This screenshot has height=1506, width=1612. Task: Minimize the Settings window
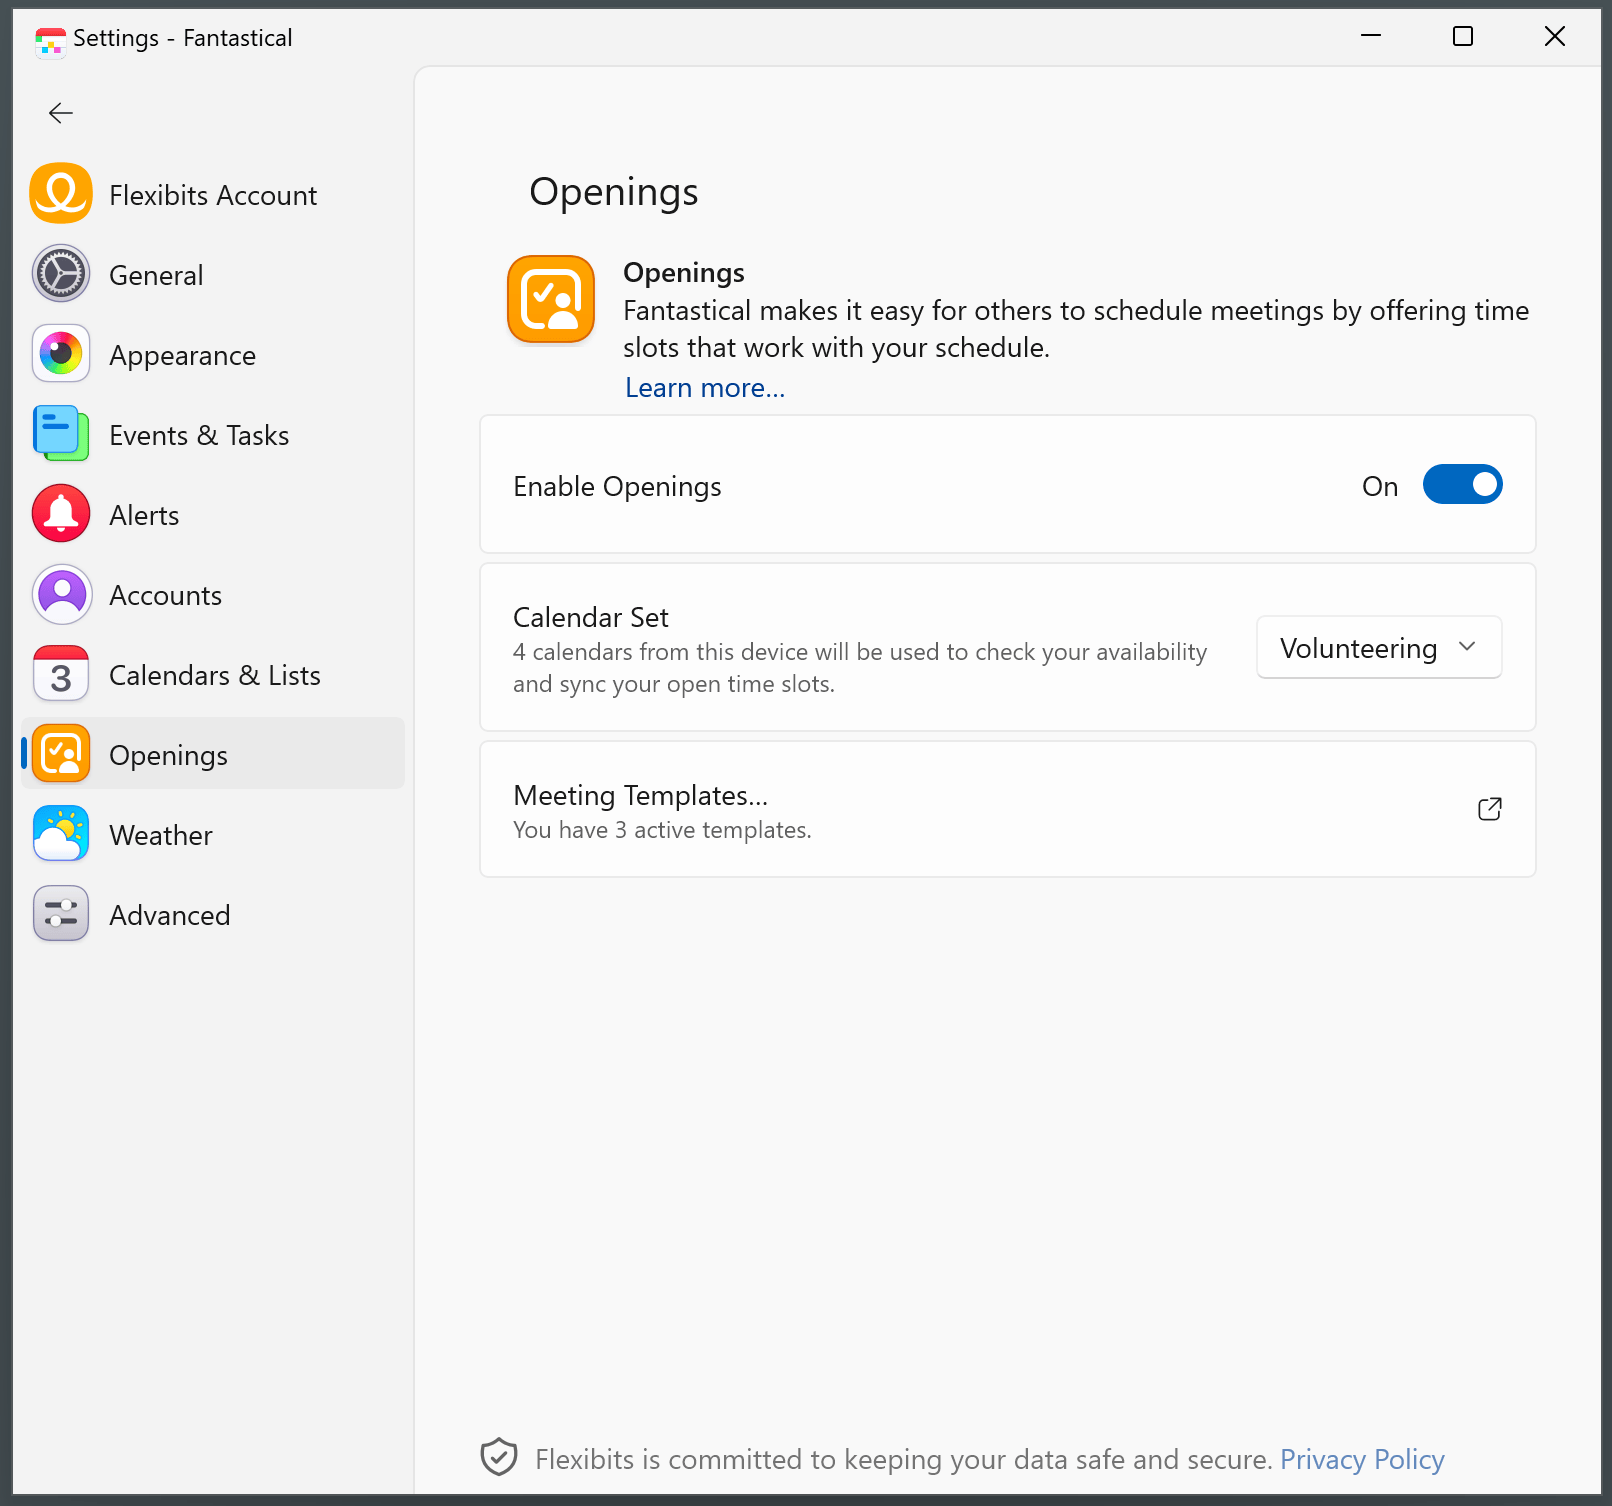tap(1371, 36)
